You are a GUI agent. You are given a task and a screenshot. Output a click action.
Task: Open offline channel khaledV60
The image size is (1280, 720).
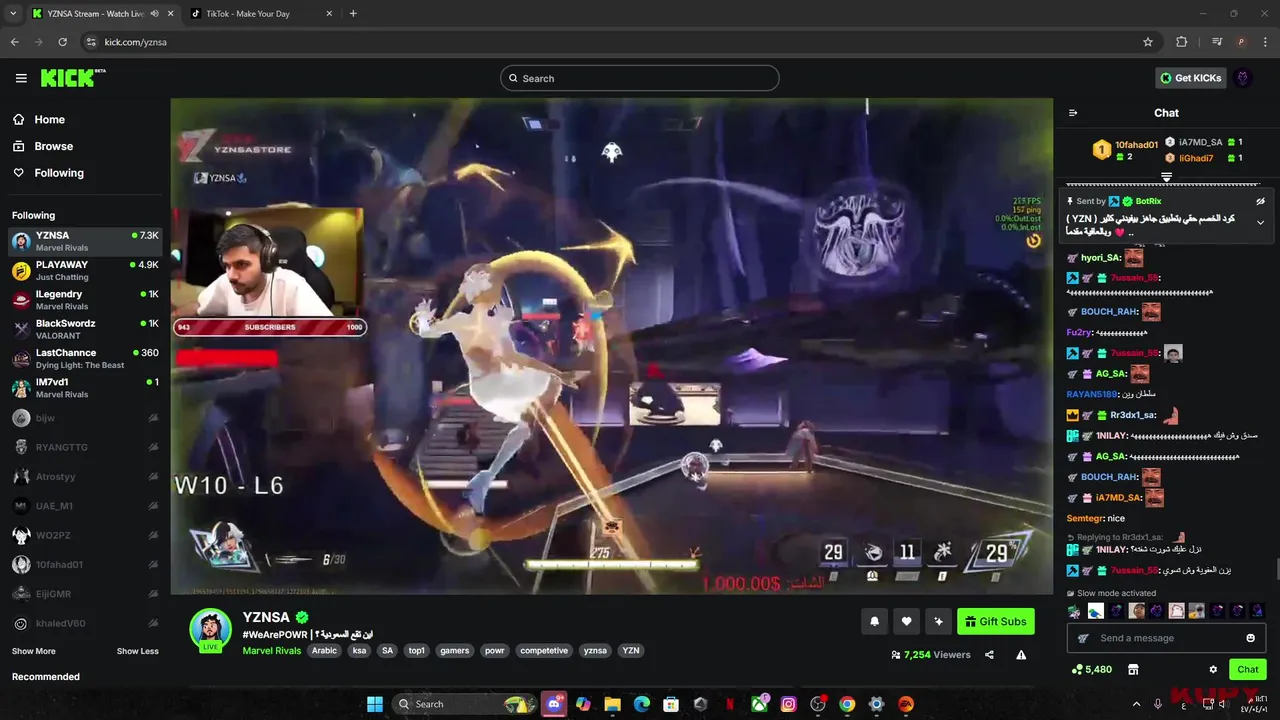(x=85, y=623)
